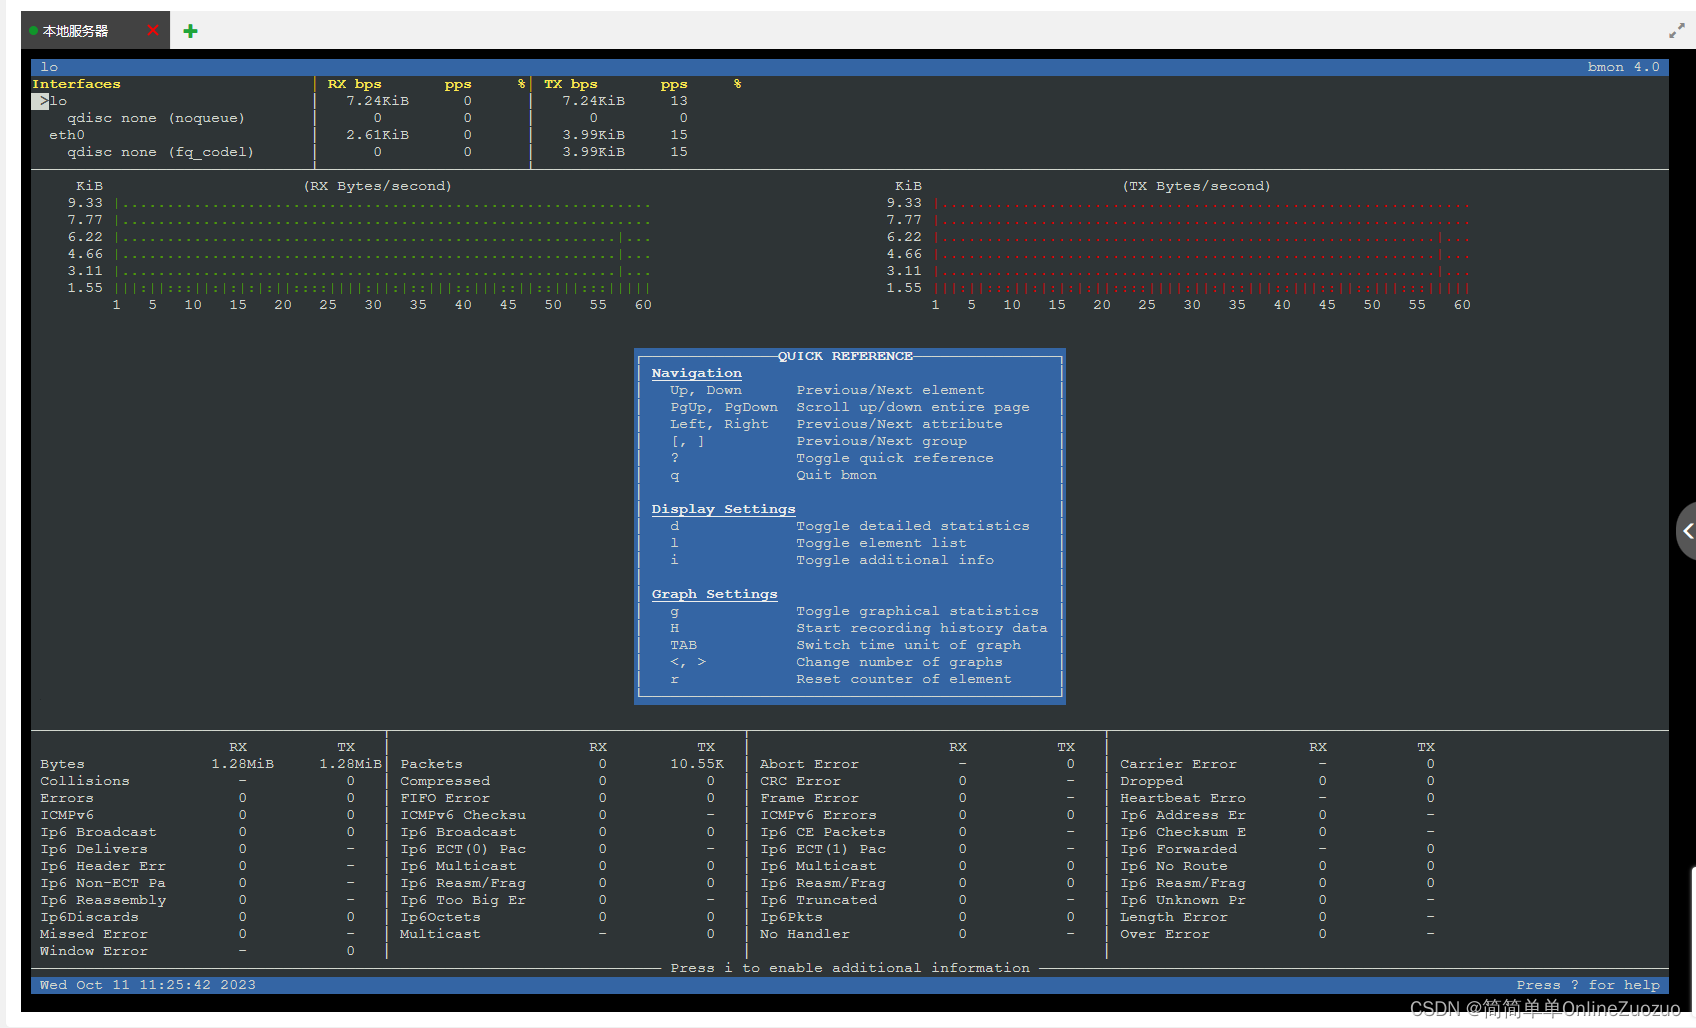1696x1028 pixels.
Task: Click the 'Interfaces' column header
Action: [x=76, y=84]
